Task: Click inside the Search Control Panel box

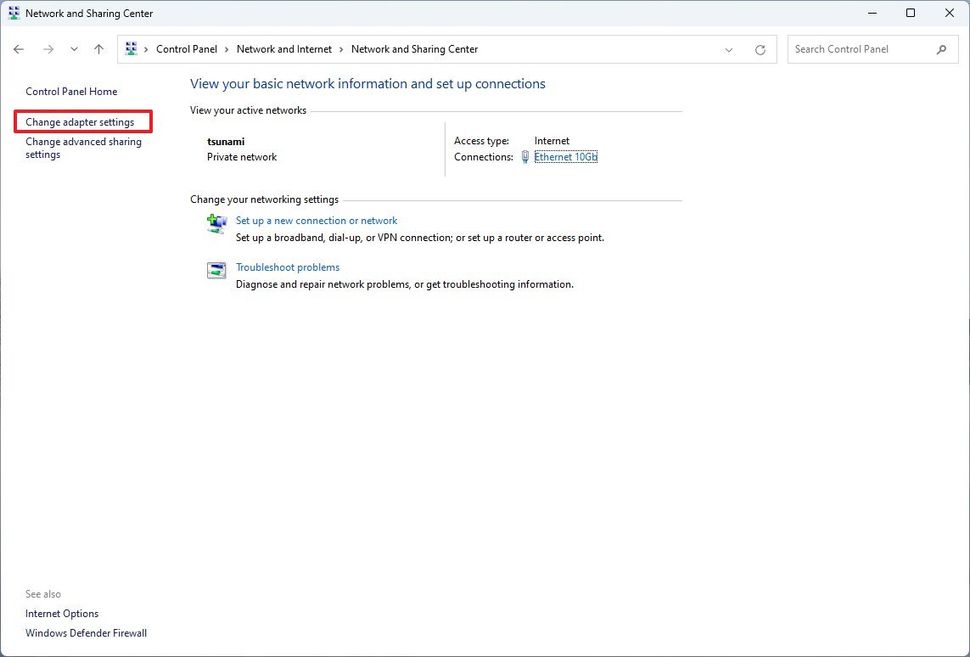Action: [860, 48]
